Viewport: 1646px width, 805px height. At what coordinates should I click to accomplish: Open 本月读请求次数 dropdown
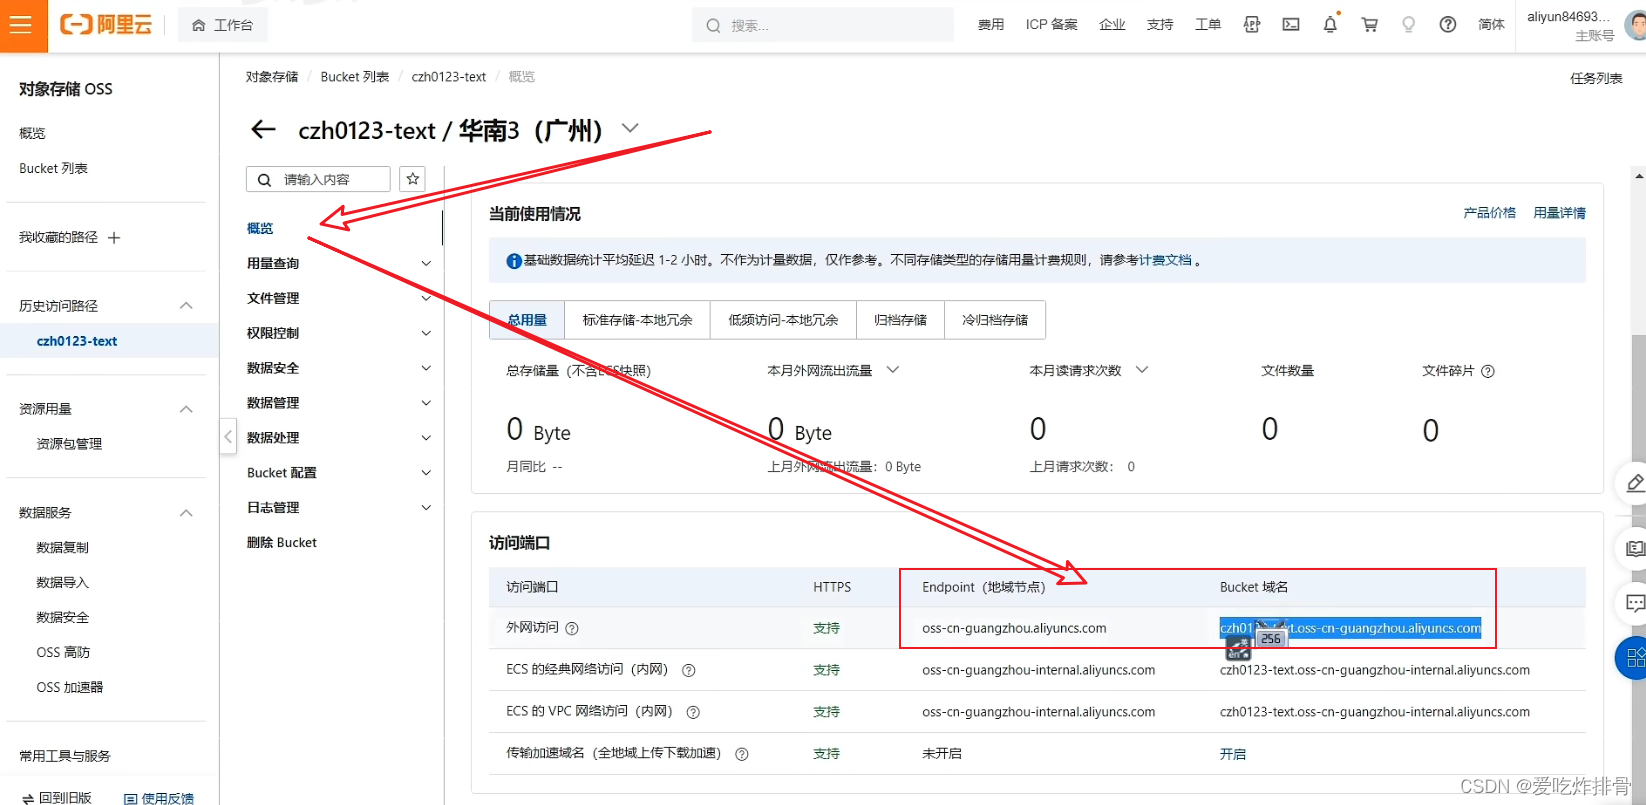pos(1142,370)
